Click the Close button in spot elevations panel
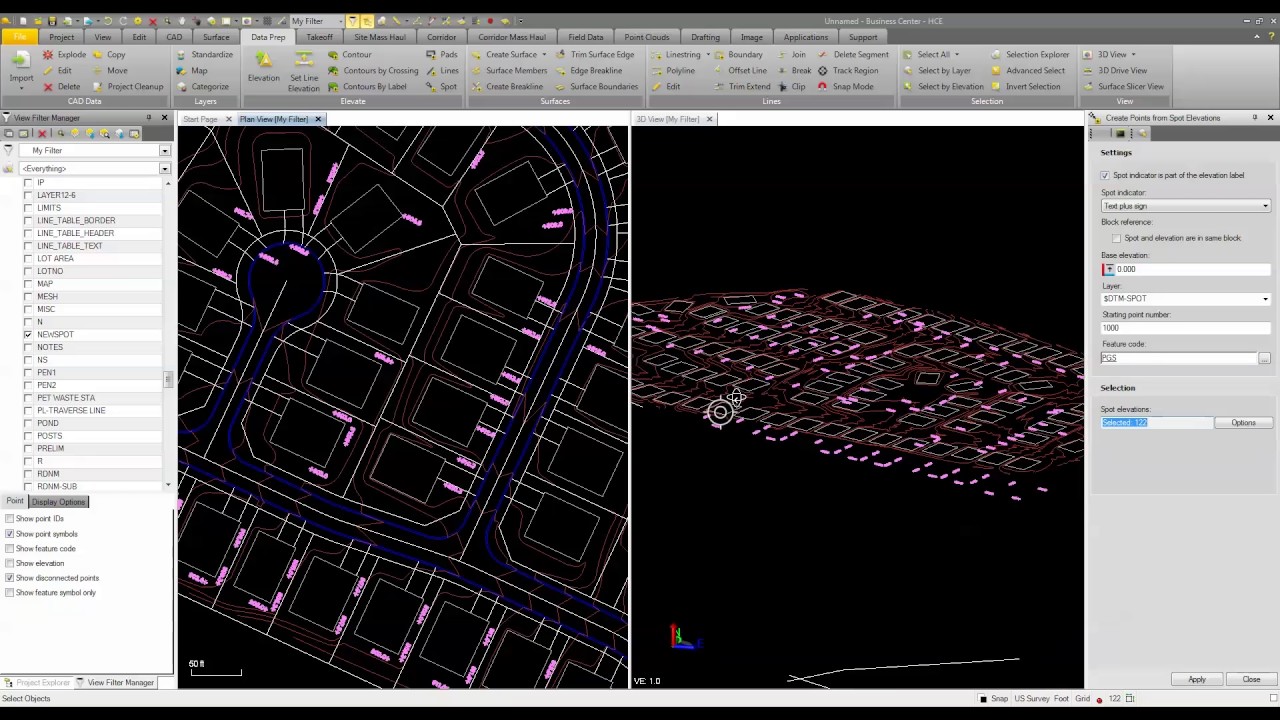This screenshot has height=720, width=1280. point(1251,680)
